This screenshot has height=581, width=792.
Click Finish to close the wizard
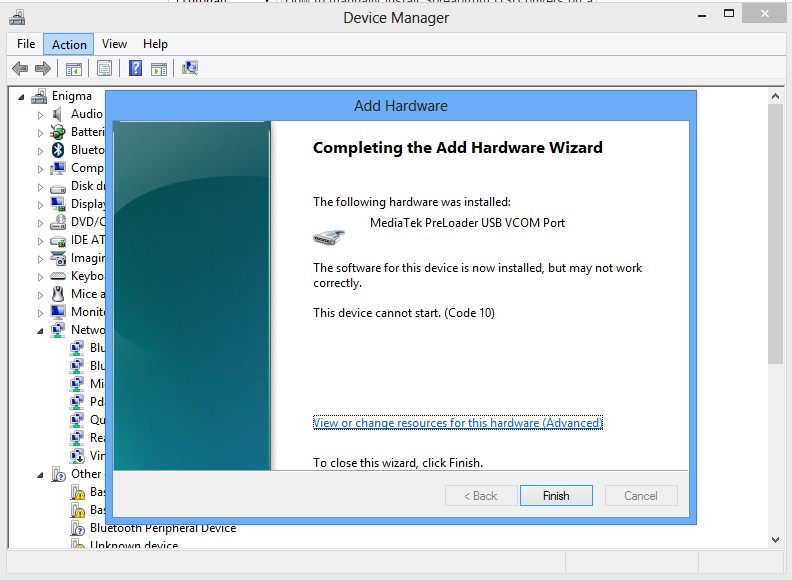[556, 496]
